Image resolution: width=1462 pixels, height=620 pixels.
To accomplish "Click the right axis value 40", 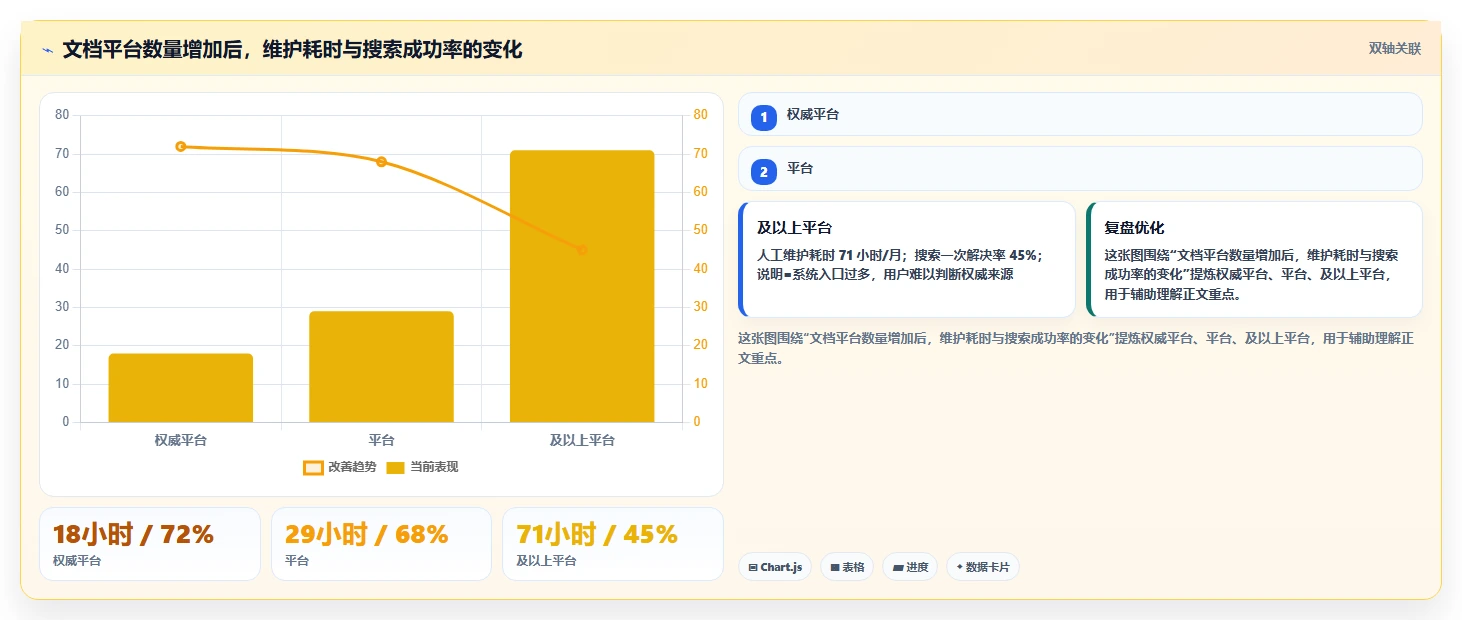I will coord(700,268).
